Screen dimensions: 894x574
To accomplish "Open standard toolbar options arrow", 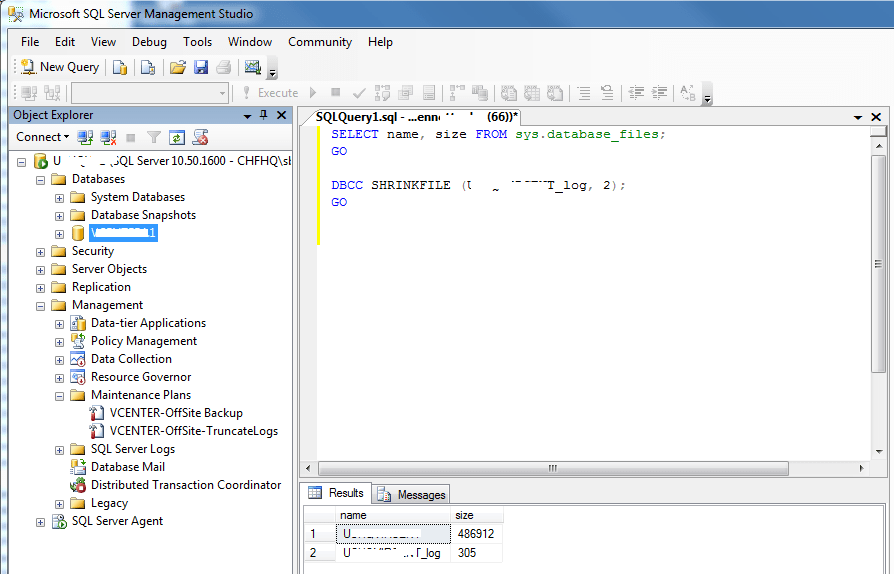I will tap(273, 68).
